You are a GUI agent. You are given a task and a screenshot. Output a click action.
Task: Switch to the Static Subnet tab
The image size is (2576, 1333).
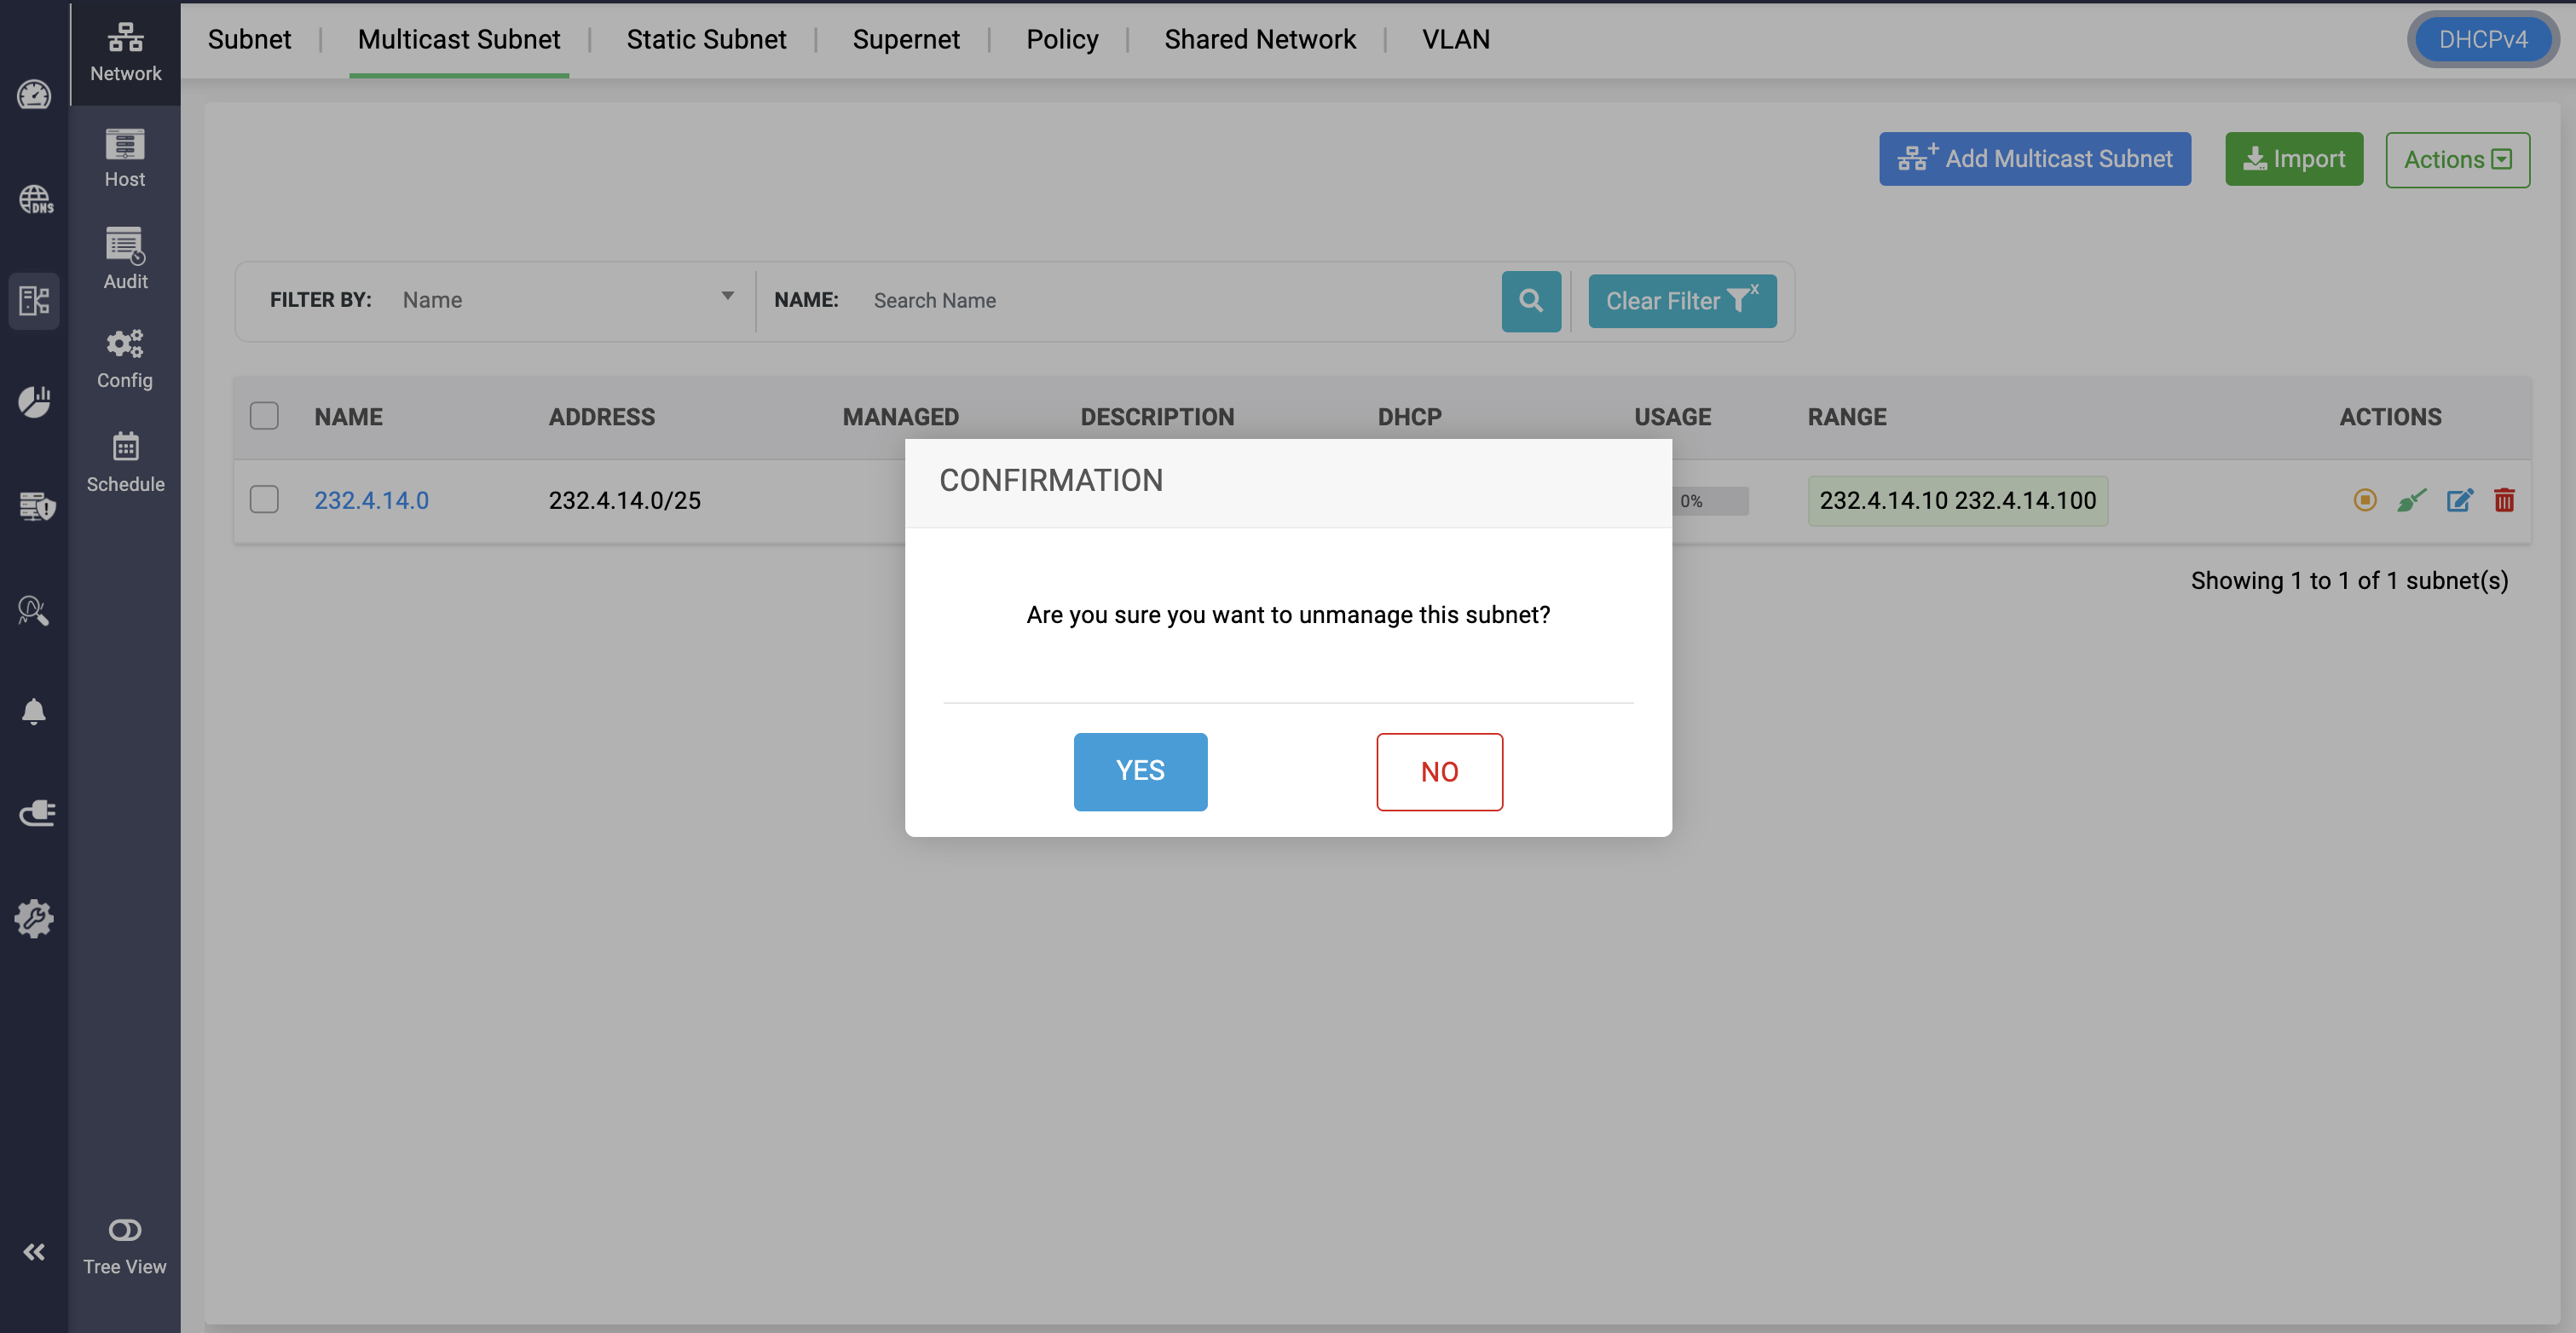(x=706, y=39)
